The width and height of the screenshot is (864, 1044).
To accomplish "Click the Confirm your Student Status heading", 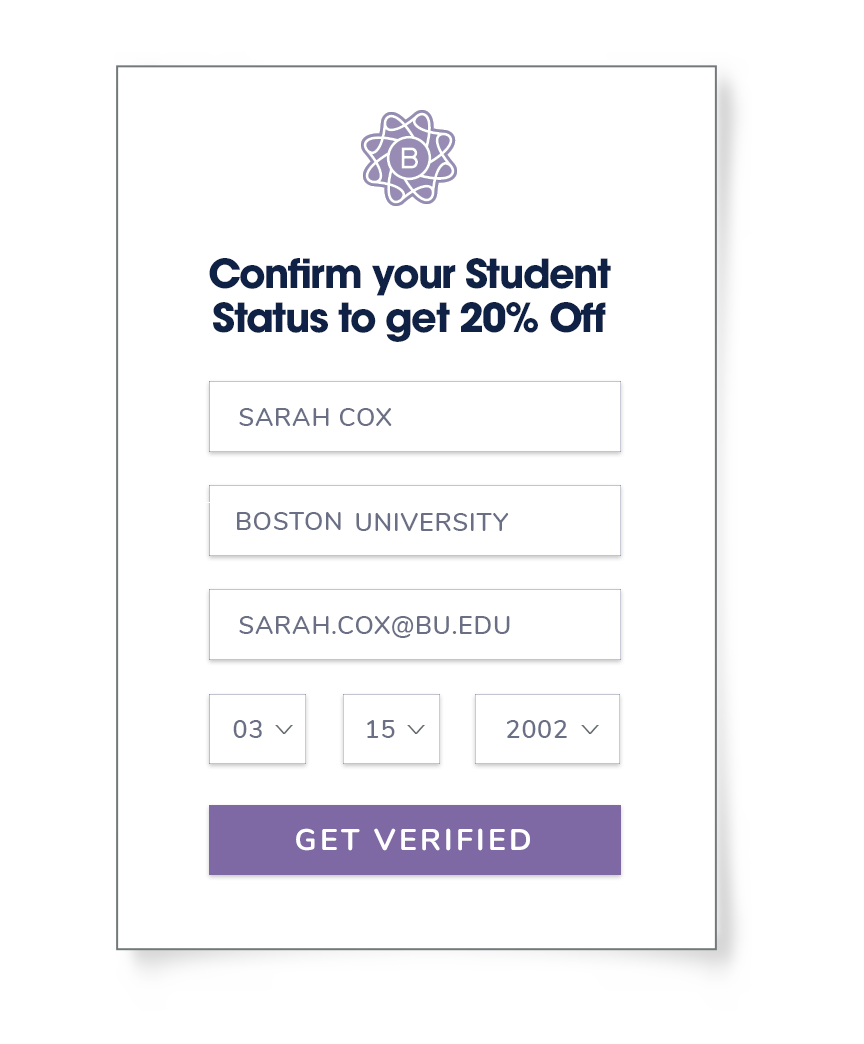I will [x=409, y=296].
